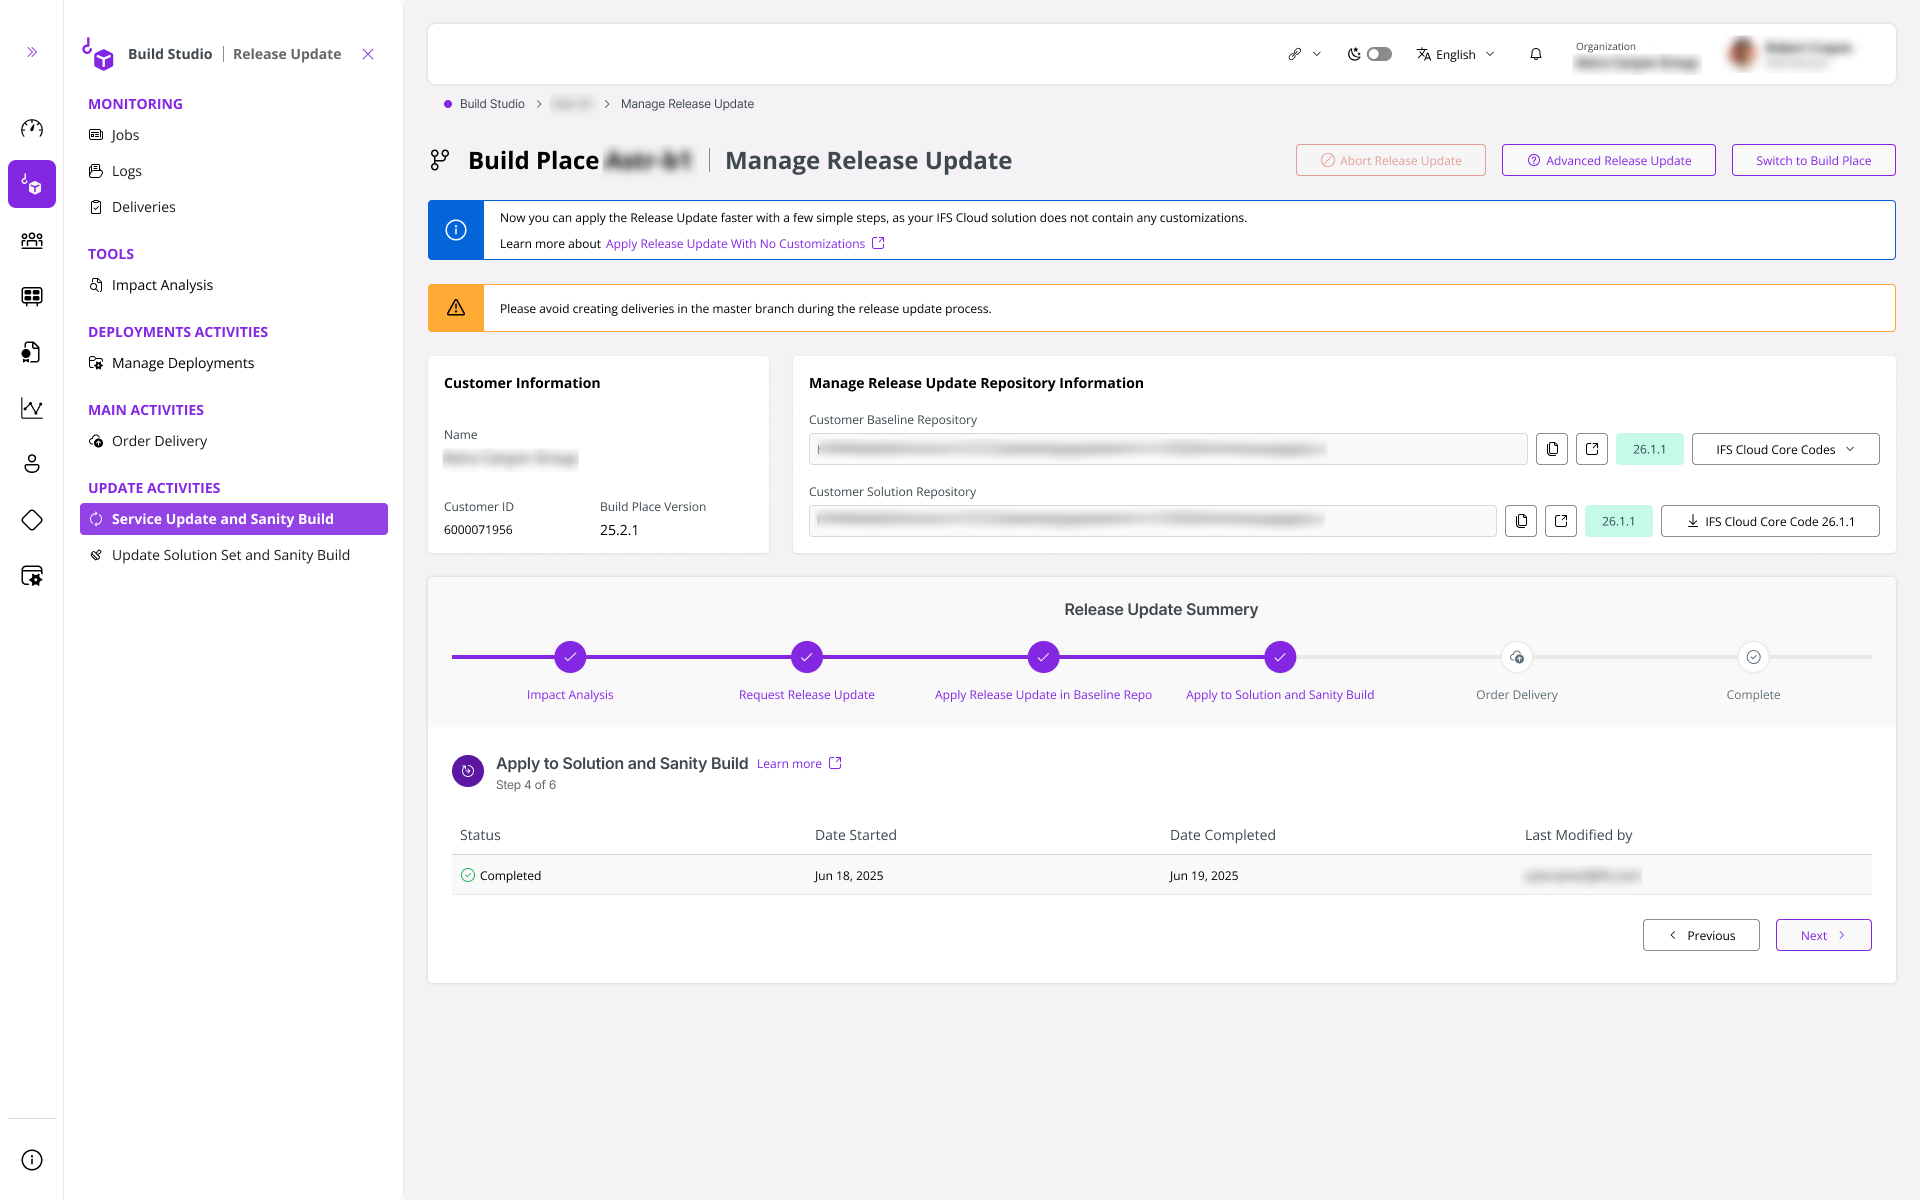1920x1200 pixels.
Task: Click the Next button
Action: click(x=1823, y=935)
